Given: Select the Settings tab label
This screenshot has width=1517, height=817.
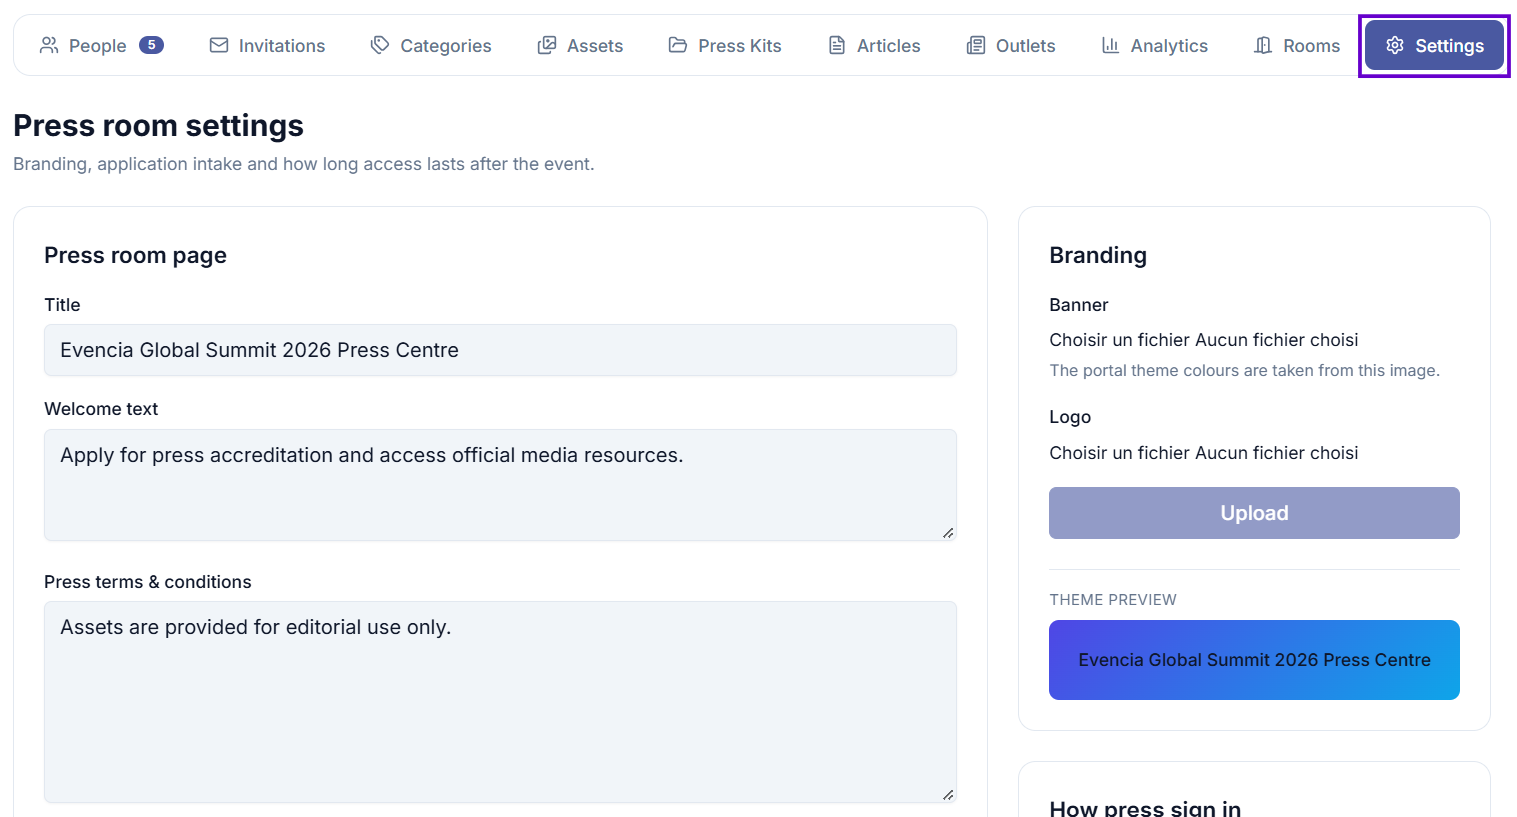Looking at the screenshot, I should (1449, 46).
